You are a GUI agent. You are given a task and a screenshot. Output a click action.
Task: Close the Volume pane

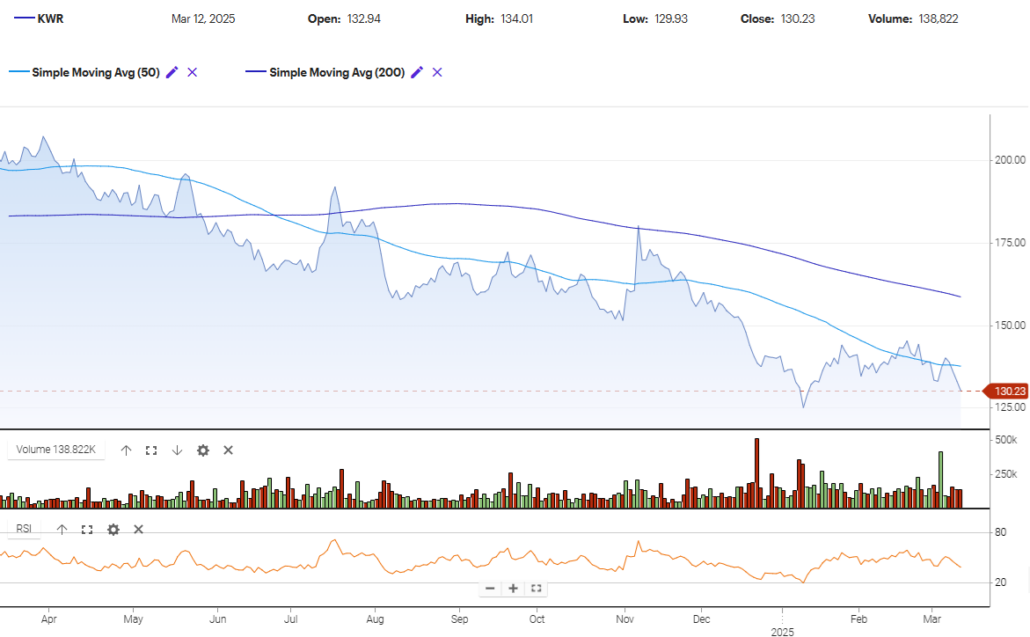pyautogui.click(x=228, y=450)
